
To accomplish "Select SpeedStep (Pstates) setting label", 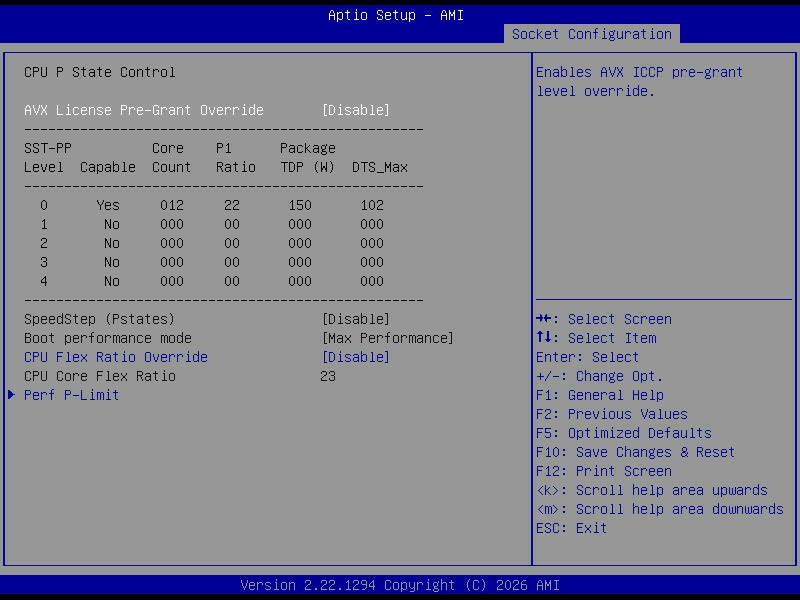I will click(99, 319).
